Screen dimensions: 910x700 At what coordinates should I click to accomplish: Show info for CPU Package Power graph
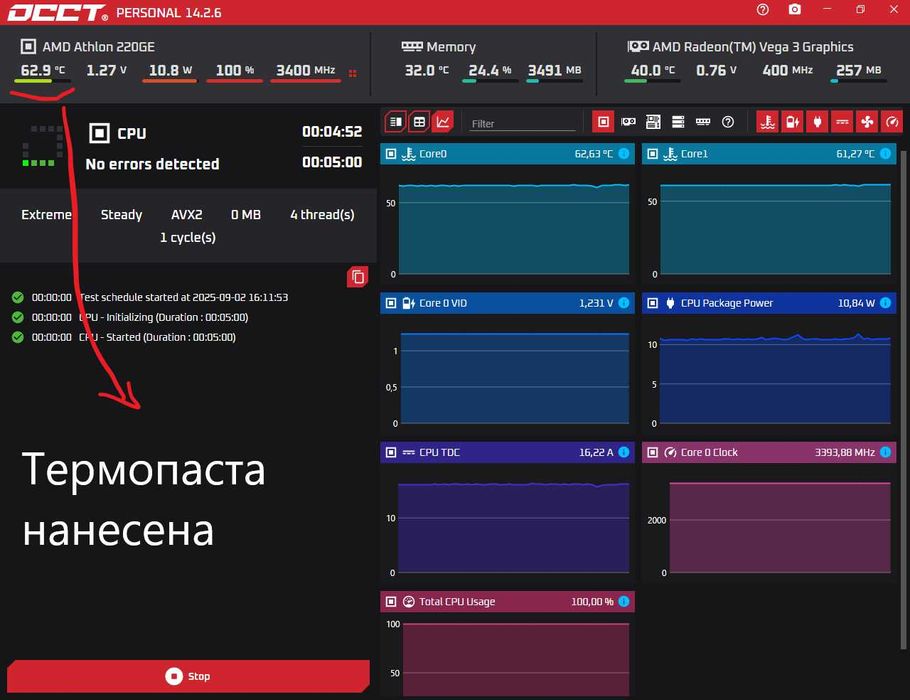pyautogui.click(x=886, y=303)
